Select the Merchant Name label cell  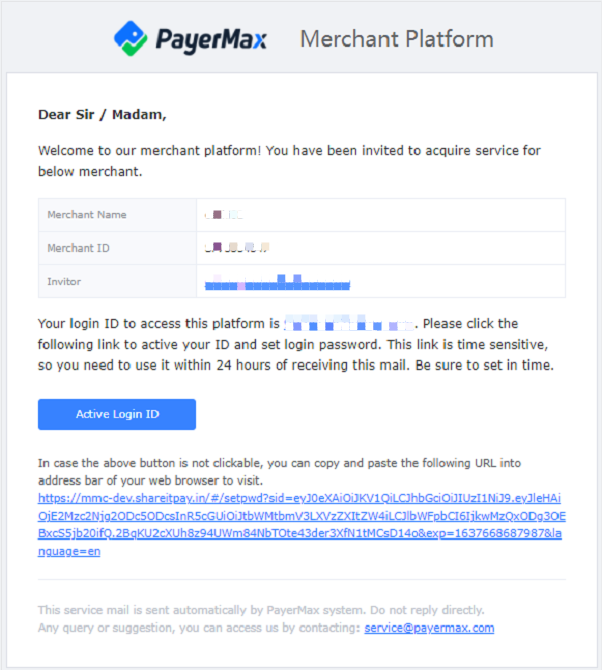(x=117, y=215)
